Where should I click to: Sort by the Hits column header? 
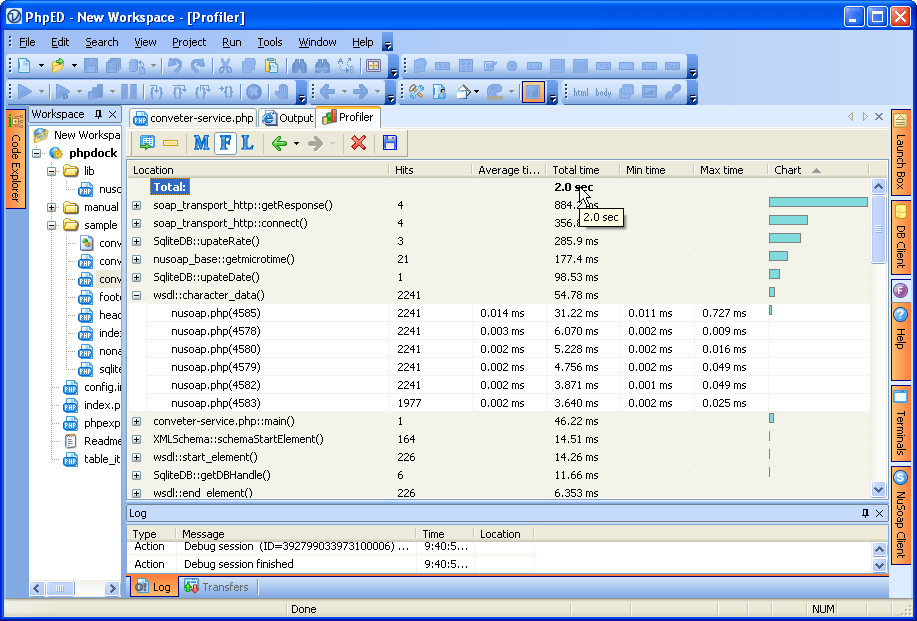click(x=430, y=170)
